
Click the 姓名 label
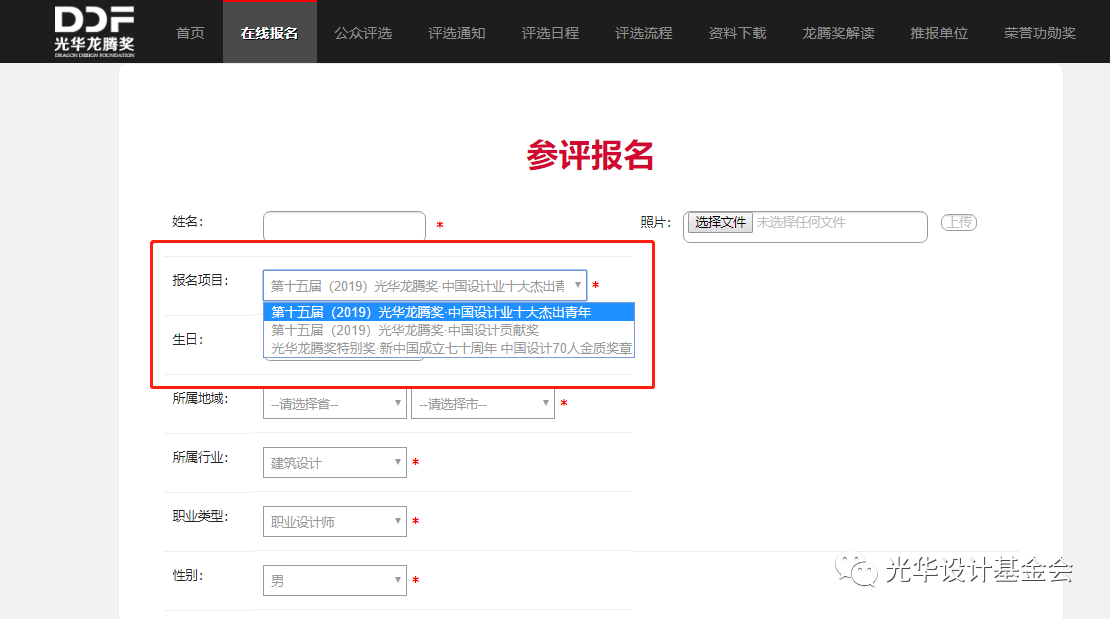point(188,222)
